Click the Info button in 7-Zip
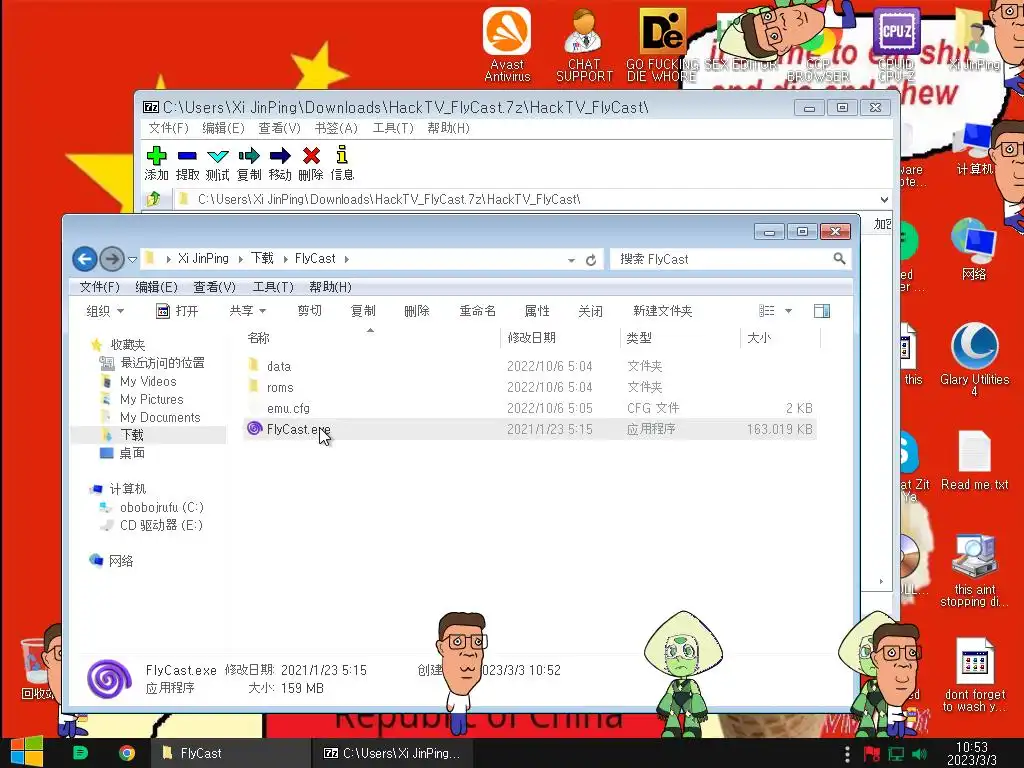 (342, 162)
